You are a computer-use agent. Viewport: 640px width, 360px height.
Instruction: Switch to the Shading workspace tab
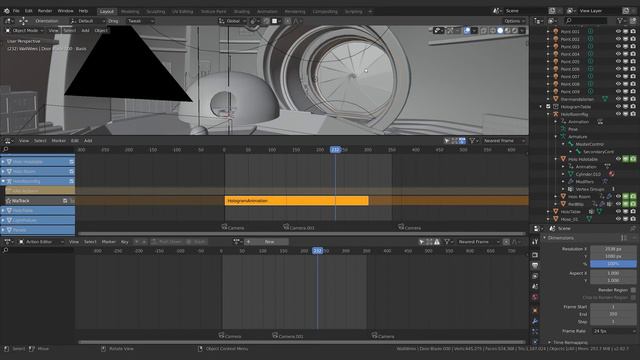[241, 11]
